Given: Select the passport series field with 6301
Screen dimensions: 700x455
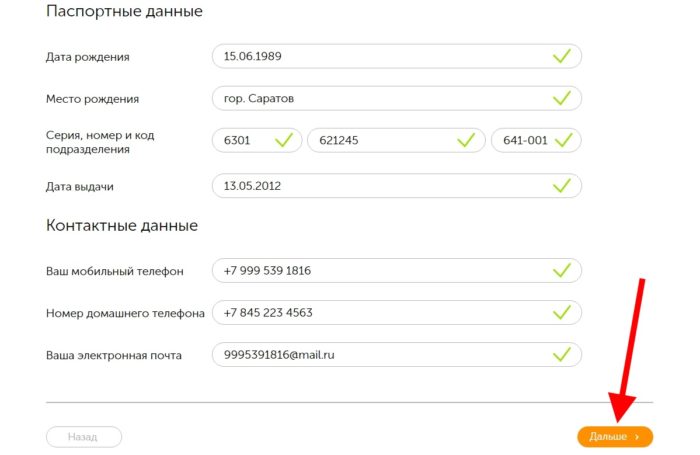Looking at the screenshot, I should [245, 141].
